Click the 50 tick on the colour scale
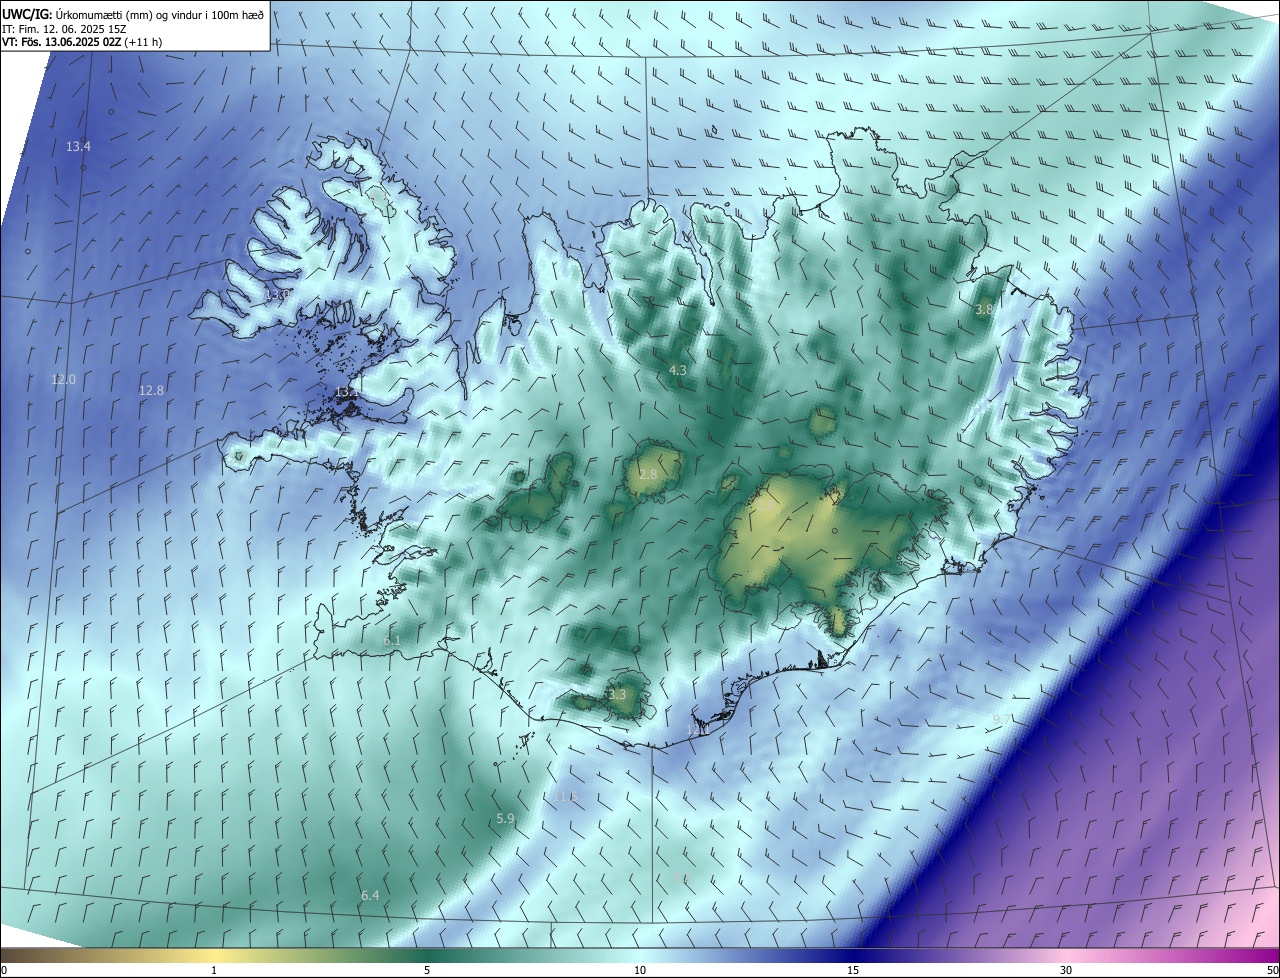 1272,970
